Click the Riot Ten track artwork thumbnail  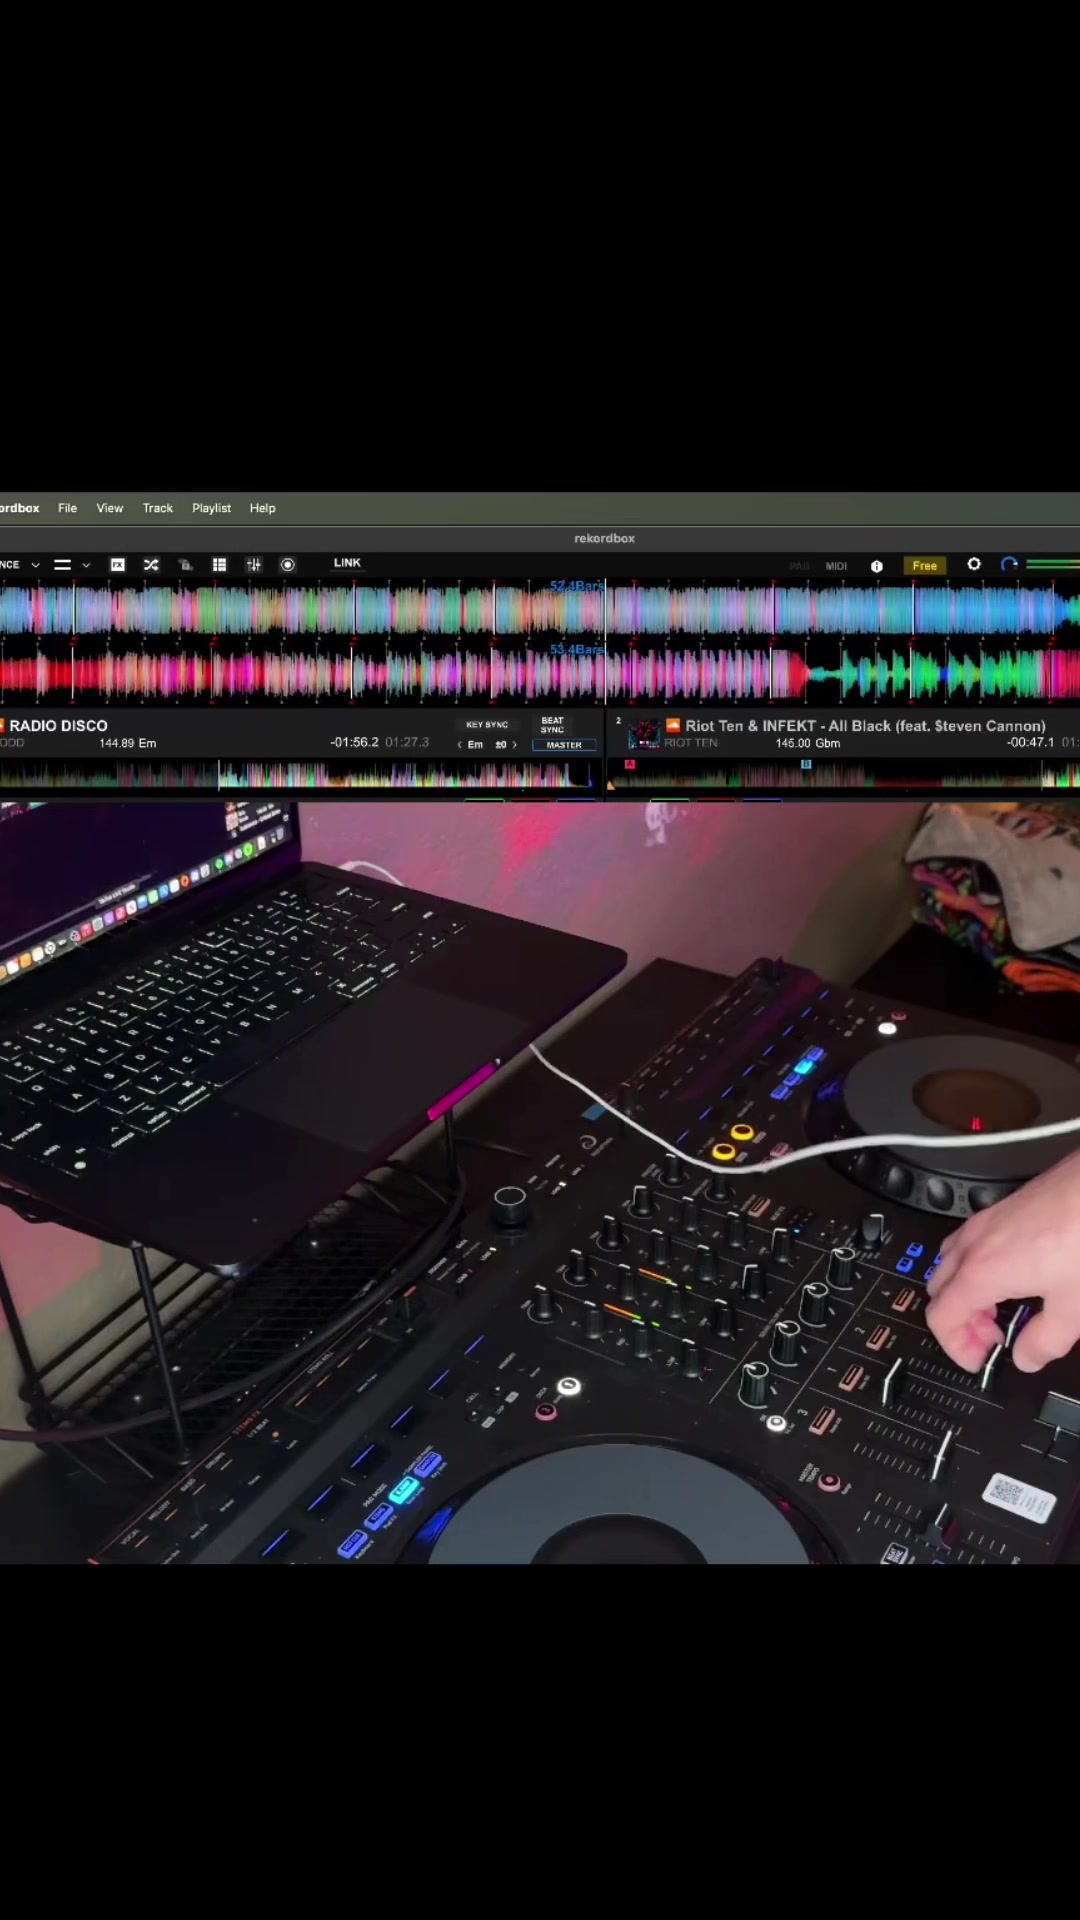[643, 734]
